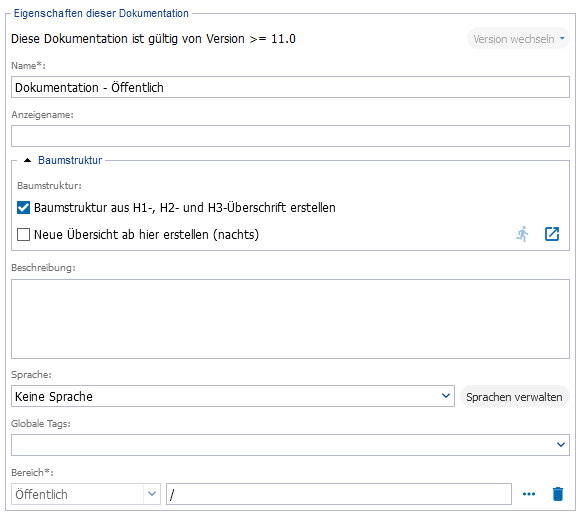Expand the Globale Tags dropdown arrow
The width and height of the screenshot is (576, 514).
pos(561,445)
